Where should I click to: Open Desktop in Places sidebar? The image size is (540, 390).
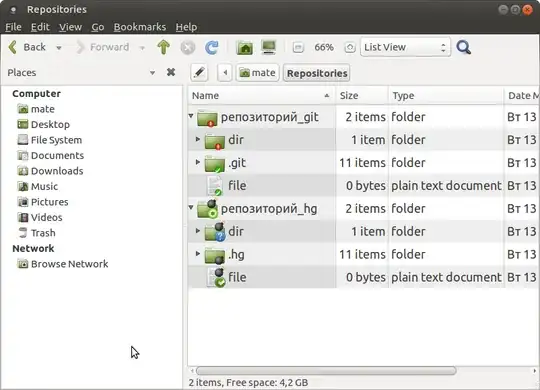pyautogui.click(x=43, y=124)
